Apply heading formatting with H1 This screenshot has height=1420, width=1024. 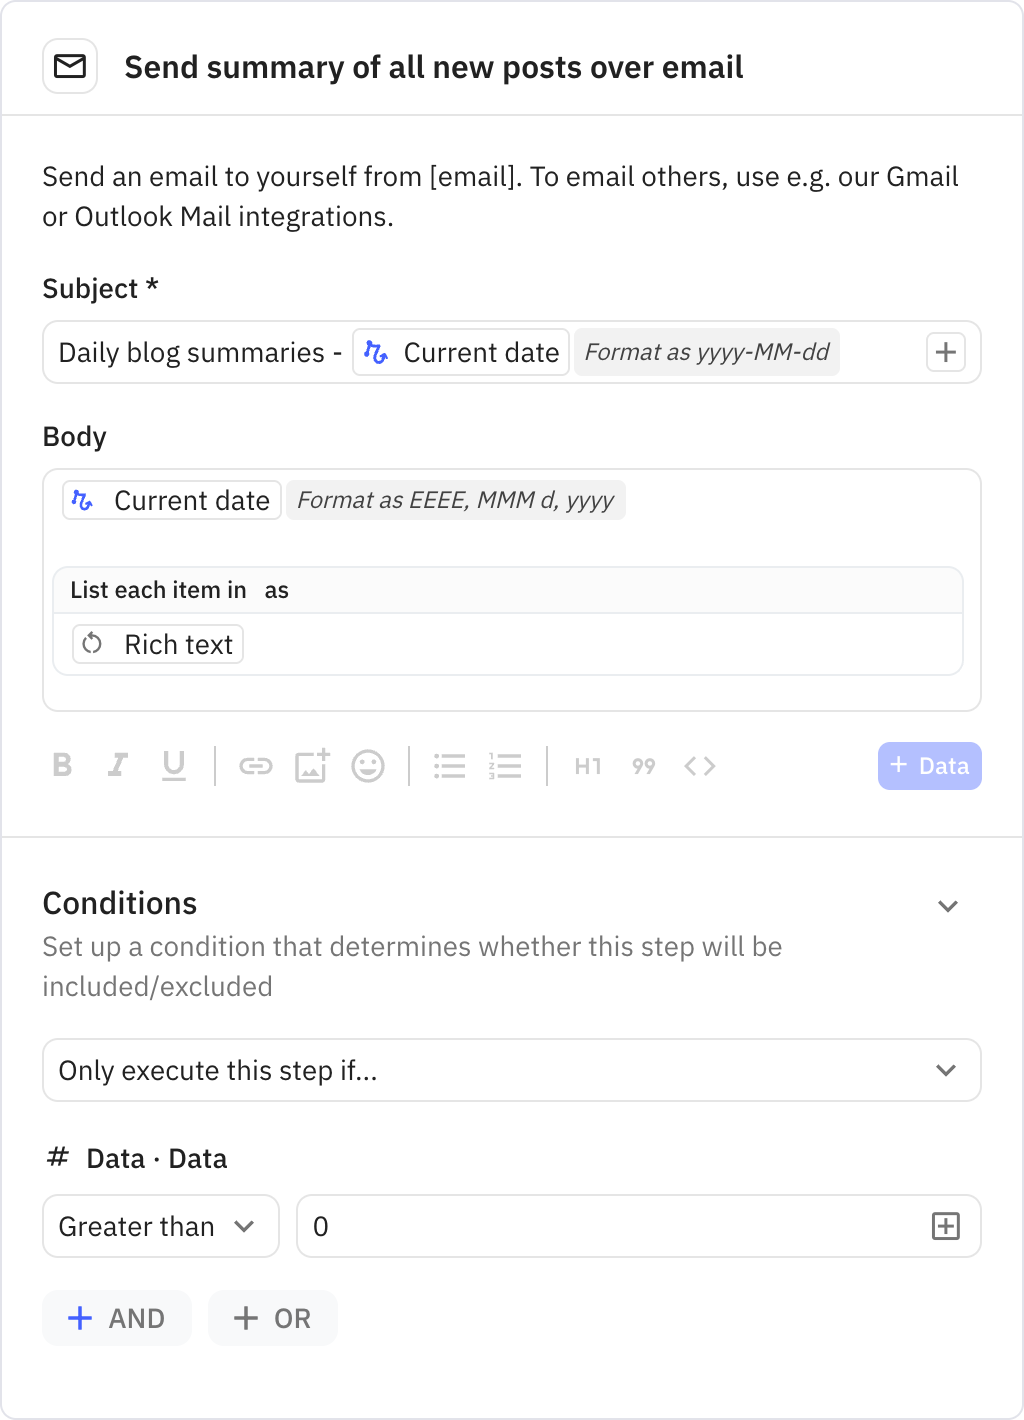tap(587, 766)
